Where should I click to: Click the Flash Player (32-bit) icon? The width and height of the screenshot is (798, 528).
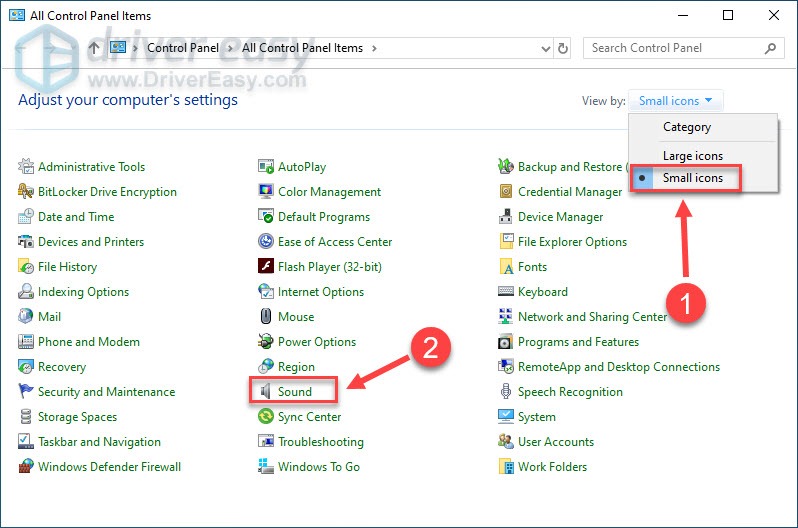pyautogui.click(x=266, y=267)
